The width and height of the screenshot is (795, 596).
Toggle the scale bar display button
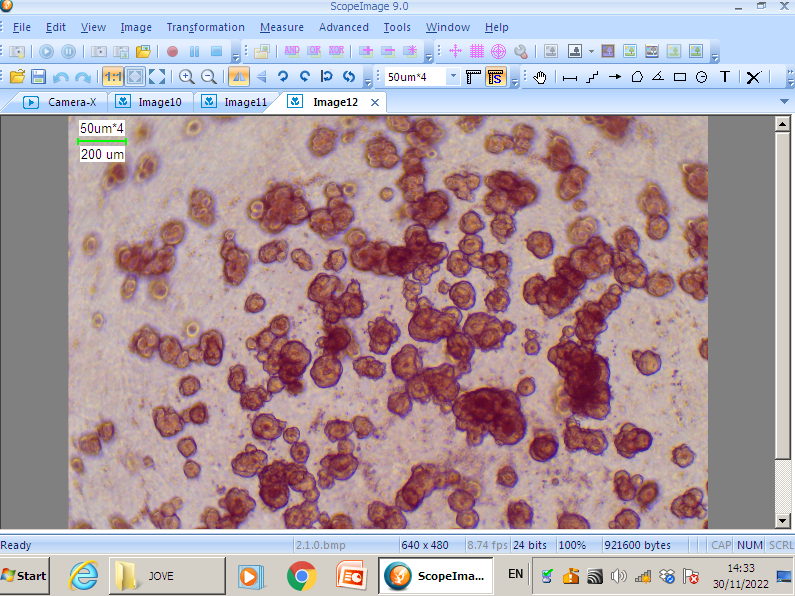tap(495, 77)
